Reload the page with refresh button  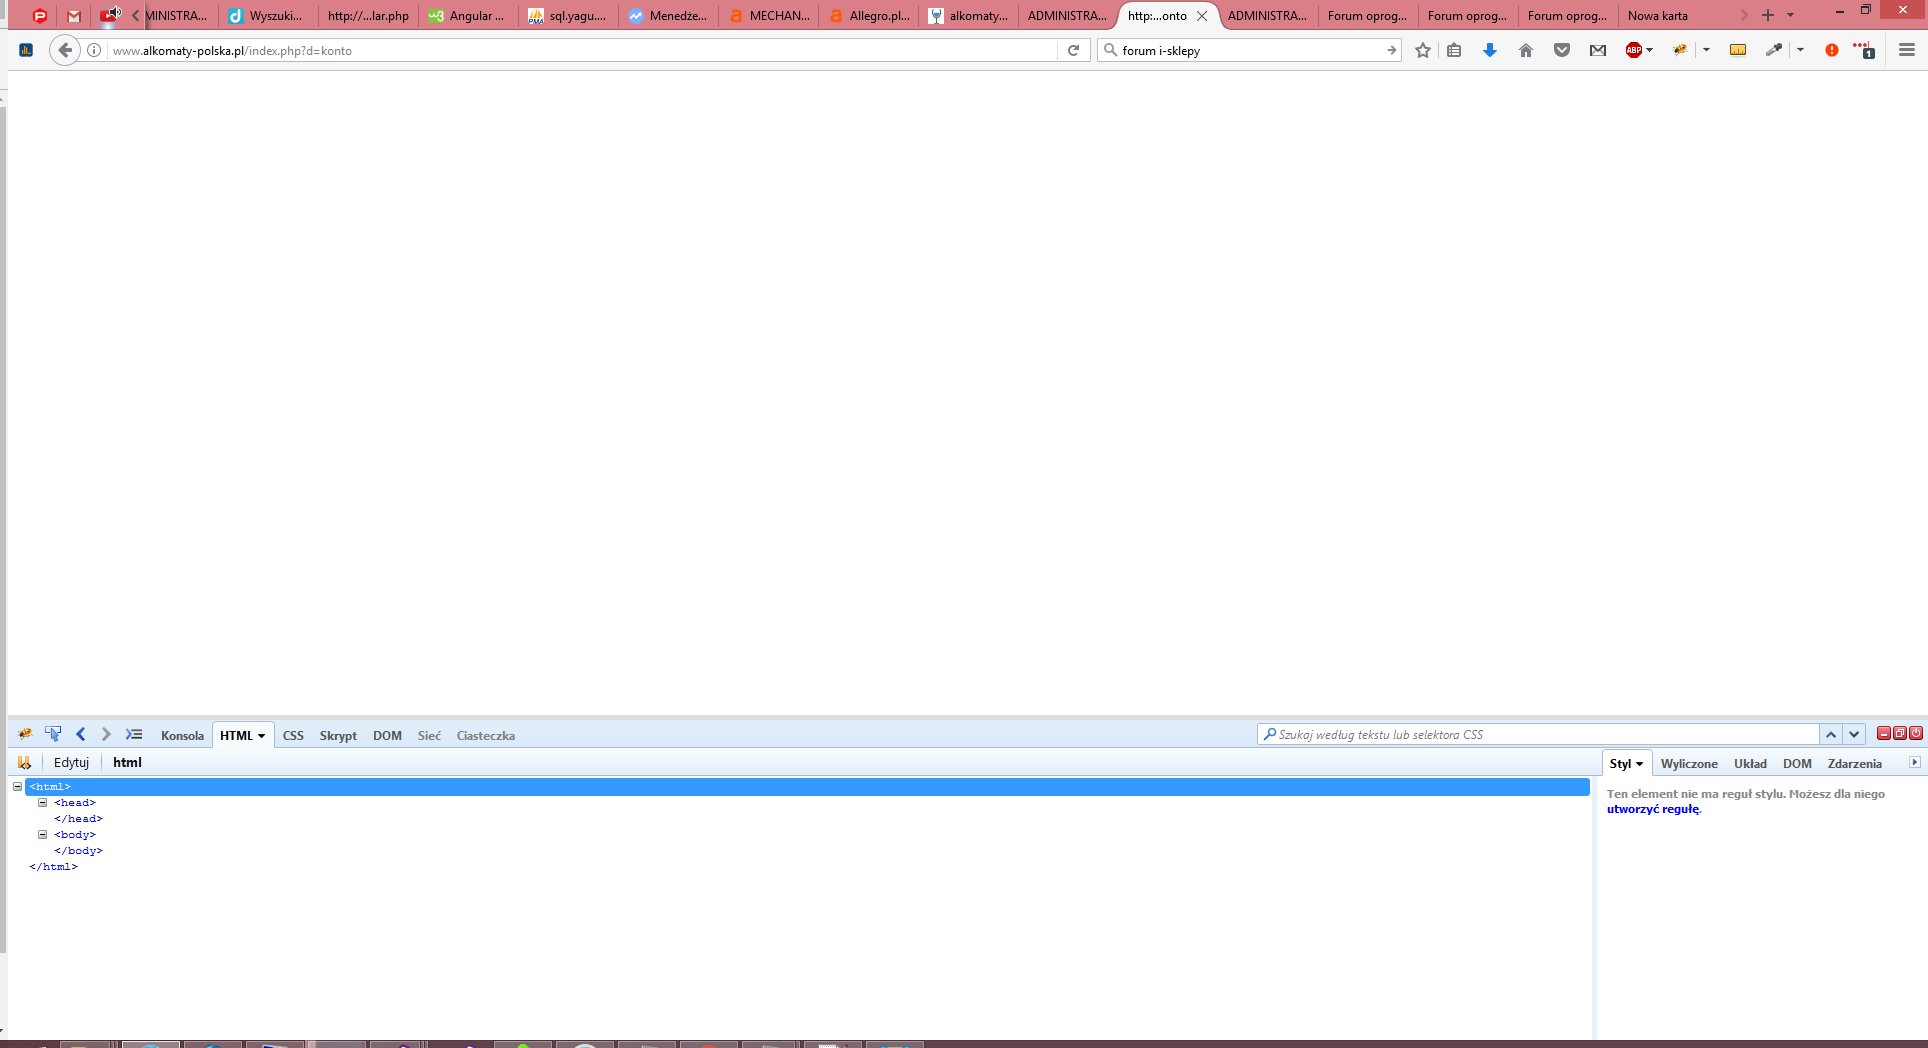point(1073,50)
